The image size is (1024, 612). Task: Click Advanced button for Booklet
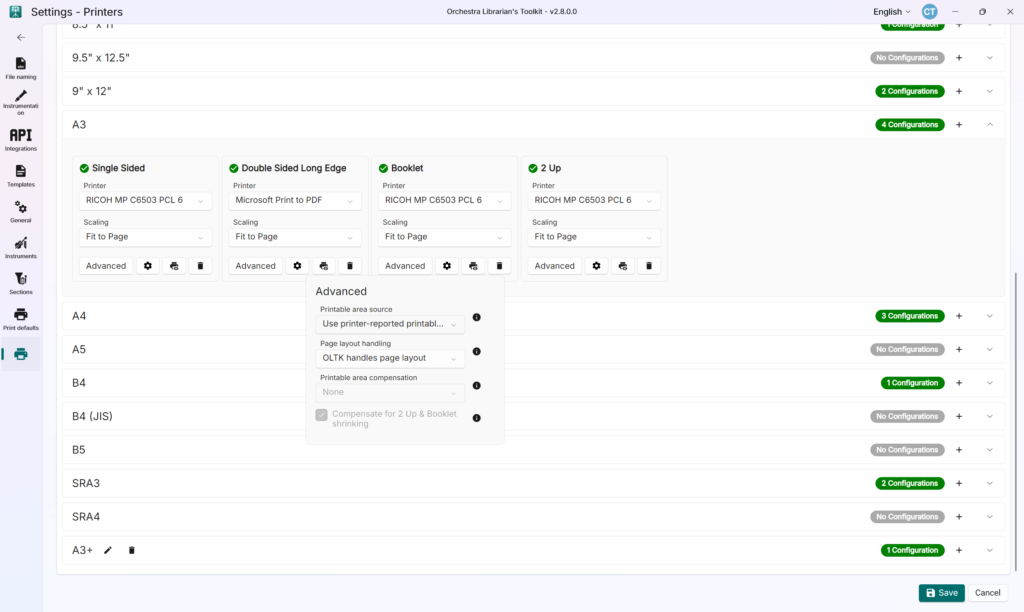[x=405, y=266]
